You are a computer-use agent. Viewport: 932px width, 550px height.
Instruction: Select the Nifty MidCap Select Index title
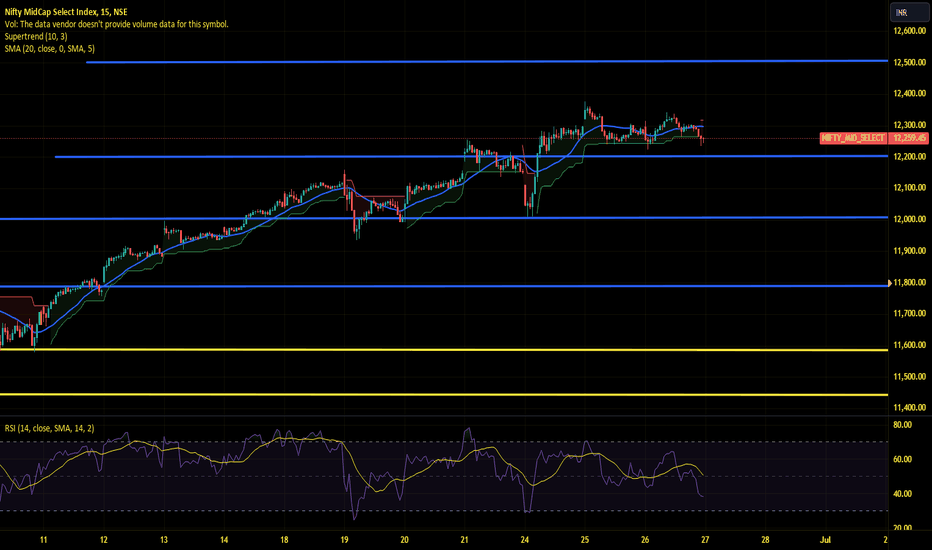(65, 12)
